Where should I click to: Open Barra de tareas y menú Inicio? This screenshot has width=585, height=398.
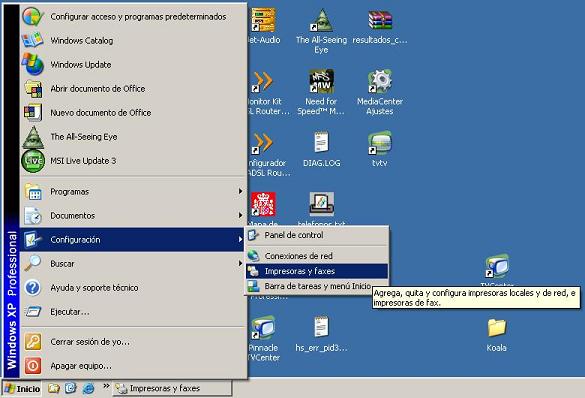point(317,286)
